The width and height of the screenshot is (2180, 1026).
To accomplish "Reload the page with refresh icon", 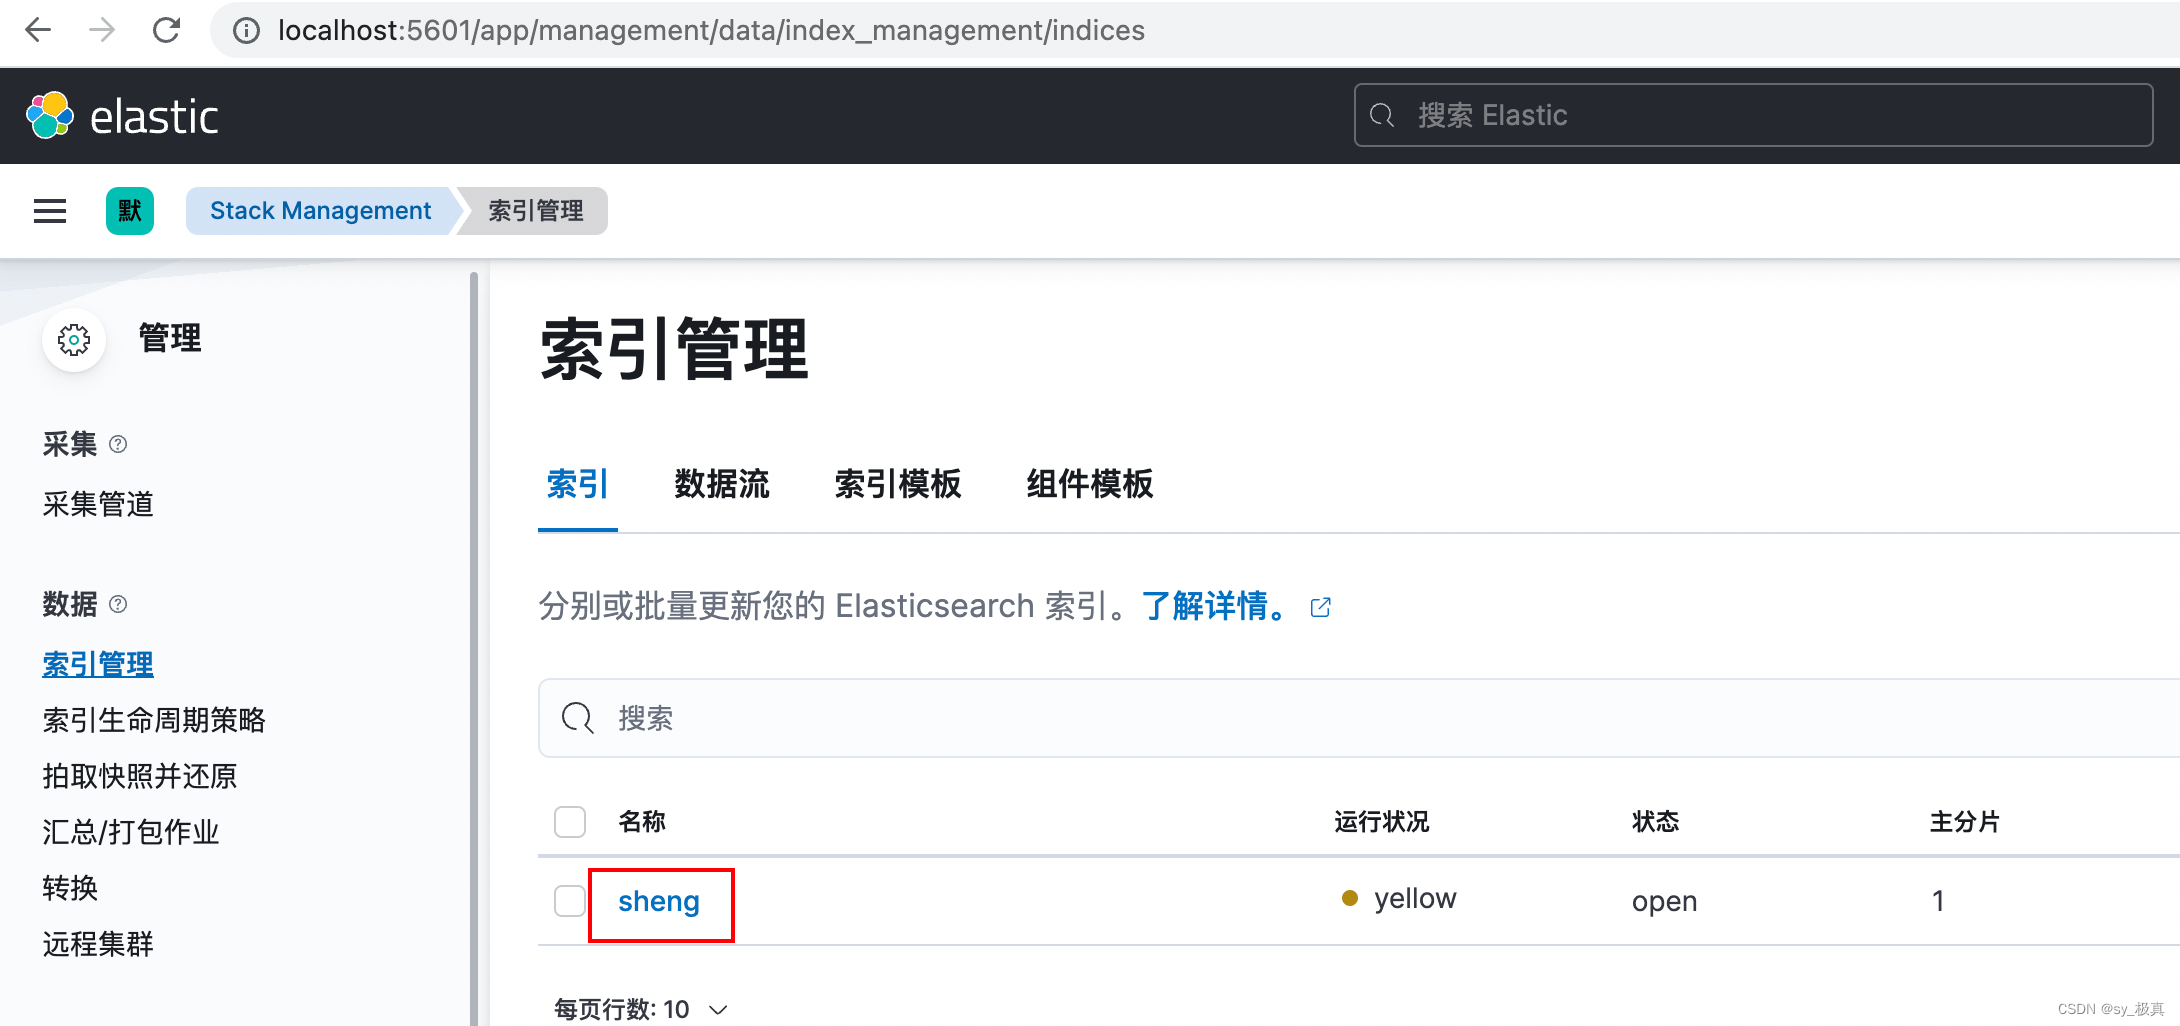I will (x=166, y=30).
